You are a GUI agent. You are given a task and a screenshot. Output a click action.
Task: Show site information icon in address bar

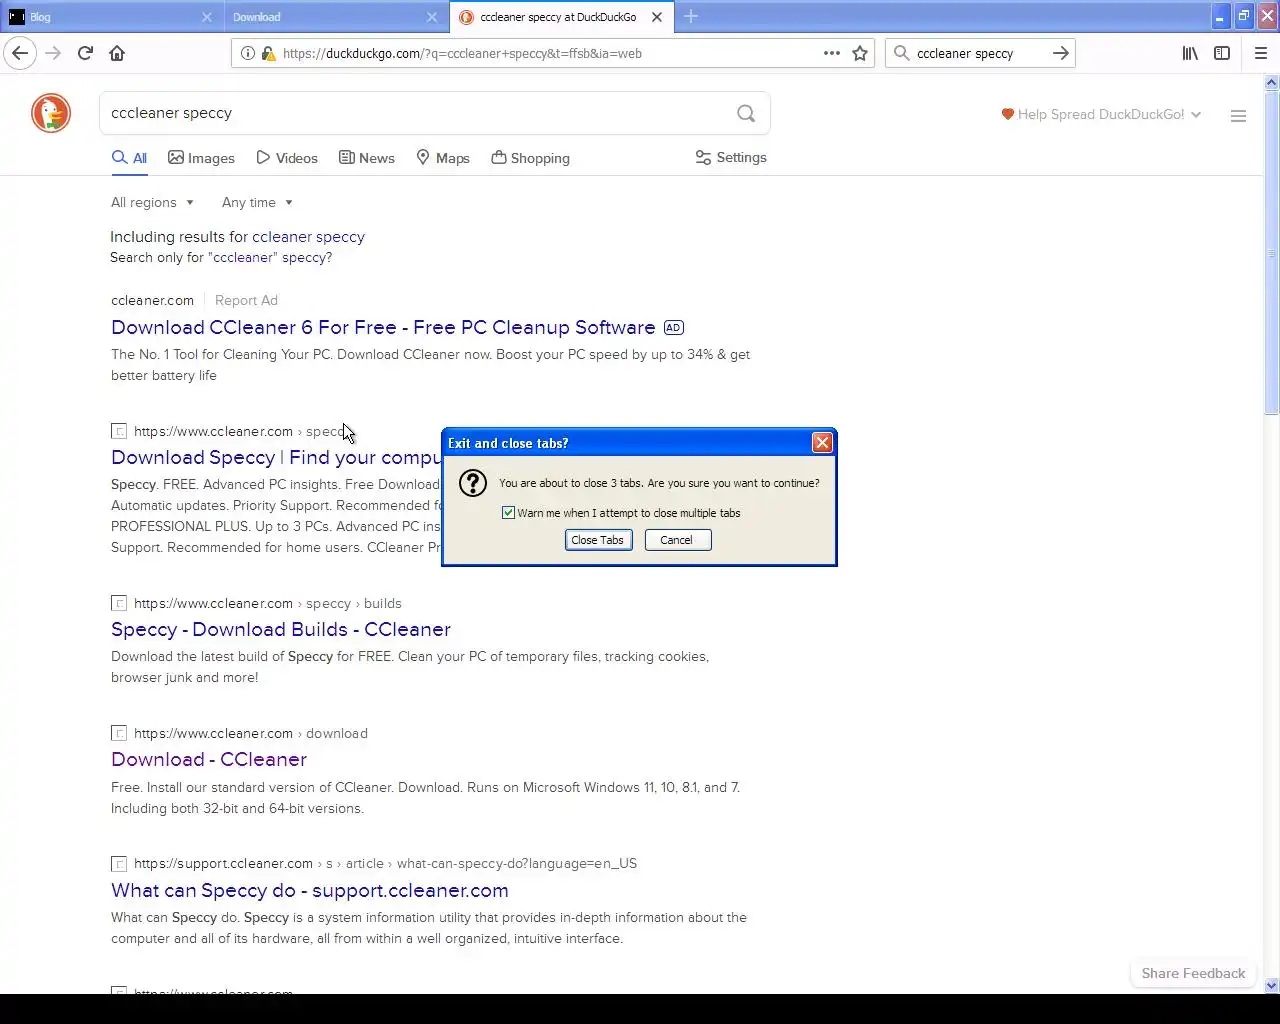(x=248, y=53)
